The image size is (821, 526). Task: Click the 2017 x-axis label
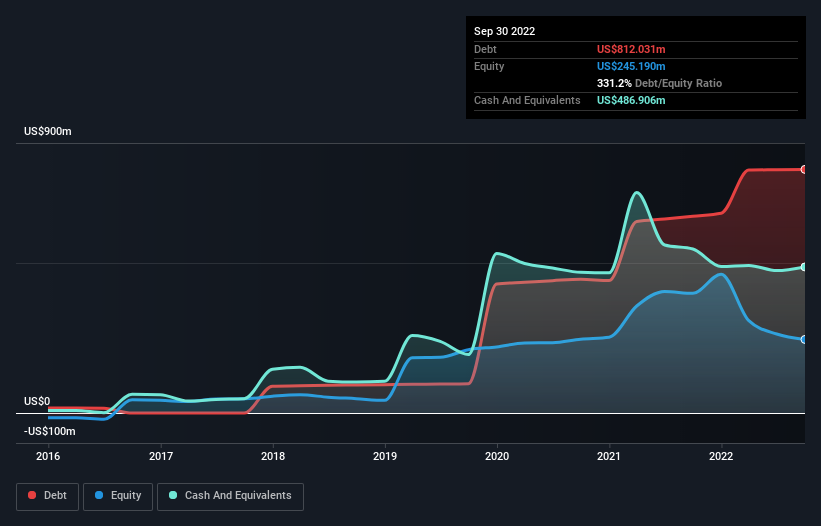pos(161,456)
